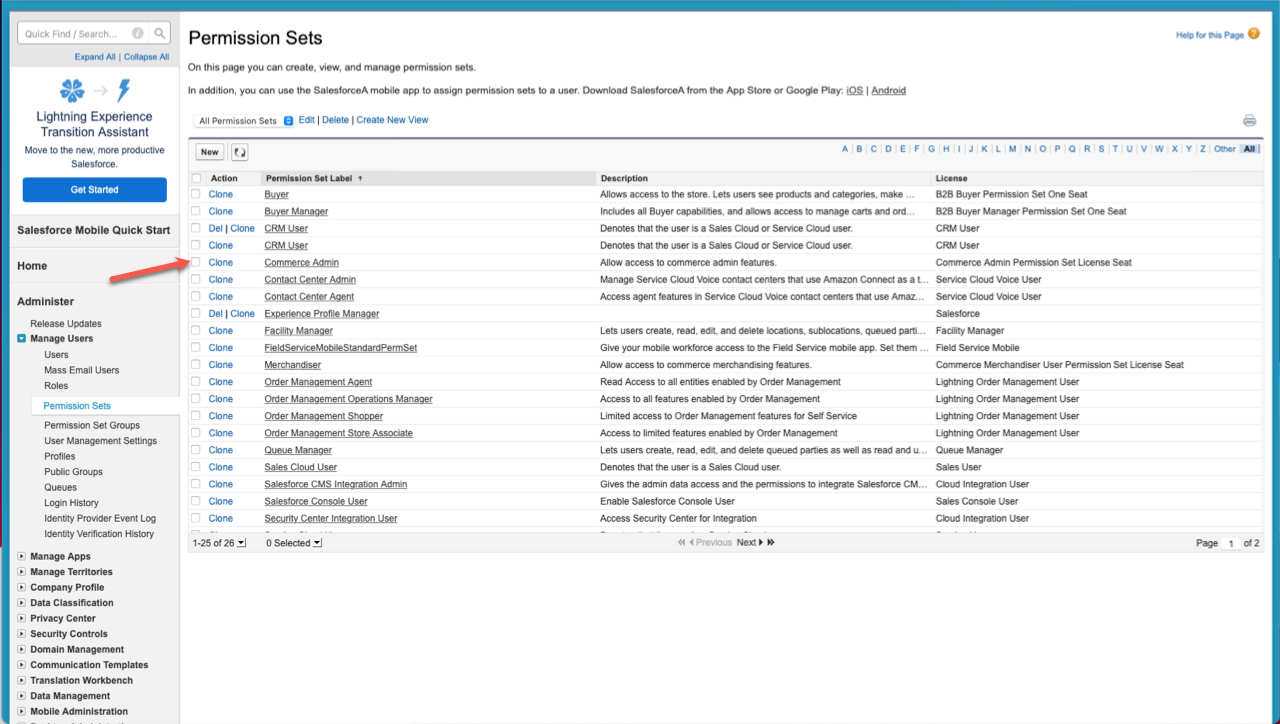This screenshot has height=724, width=1280.
Task: Filter list by letter M
Action: click(1012, 149)
